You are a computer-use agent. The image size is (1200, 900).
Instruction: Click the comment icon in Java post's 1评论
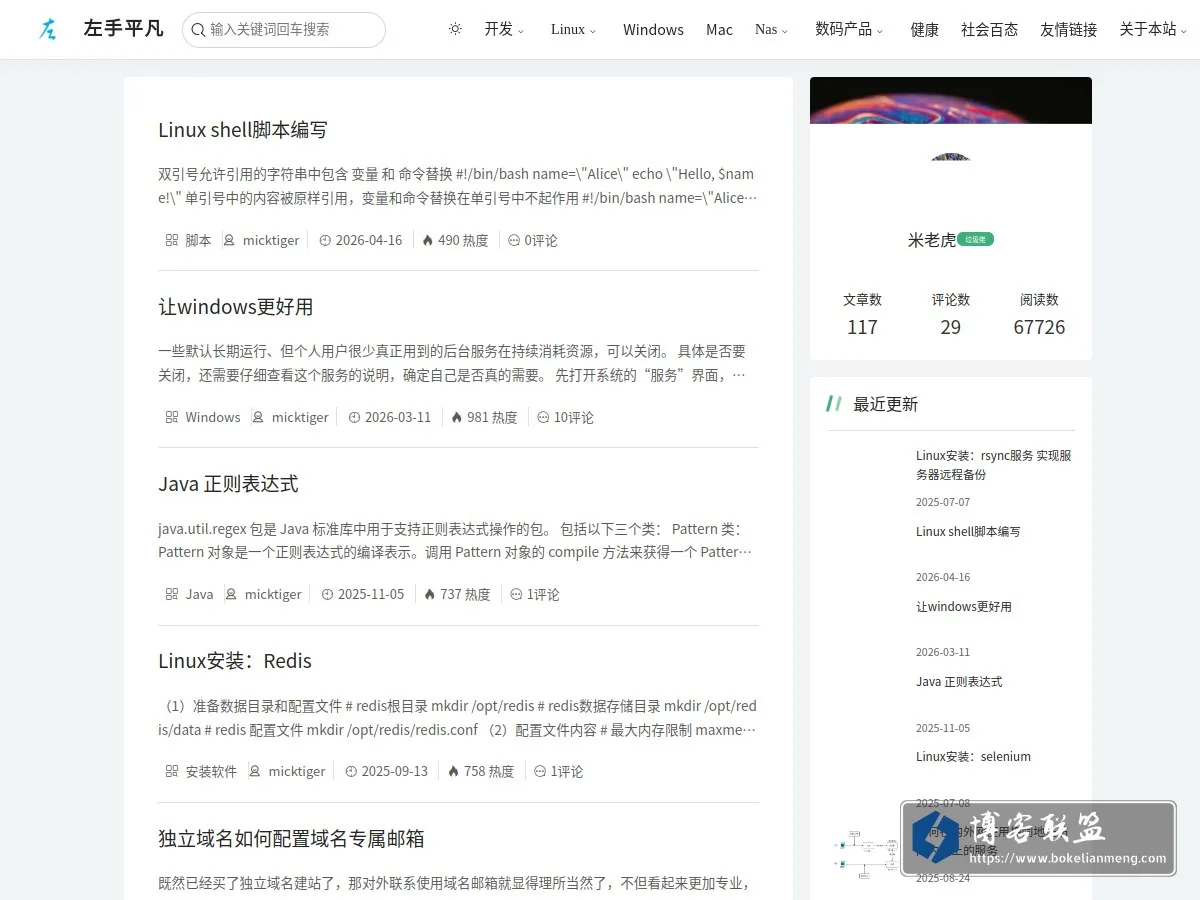(516, 594)
